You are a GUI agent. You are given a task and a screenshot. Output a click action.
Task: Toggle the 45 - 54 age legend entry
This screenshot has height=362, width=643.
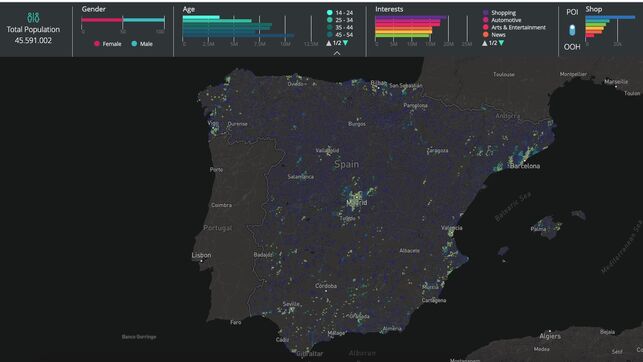(340, 35)
